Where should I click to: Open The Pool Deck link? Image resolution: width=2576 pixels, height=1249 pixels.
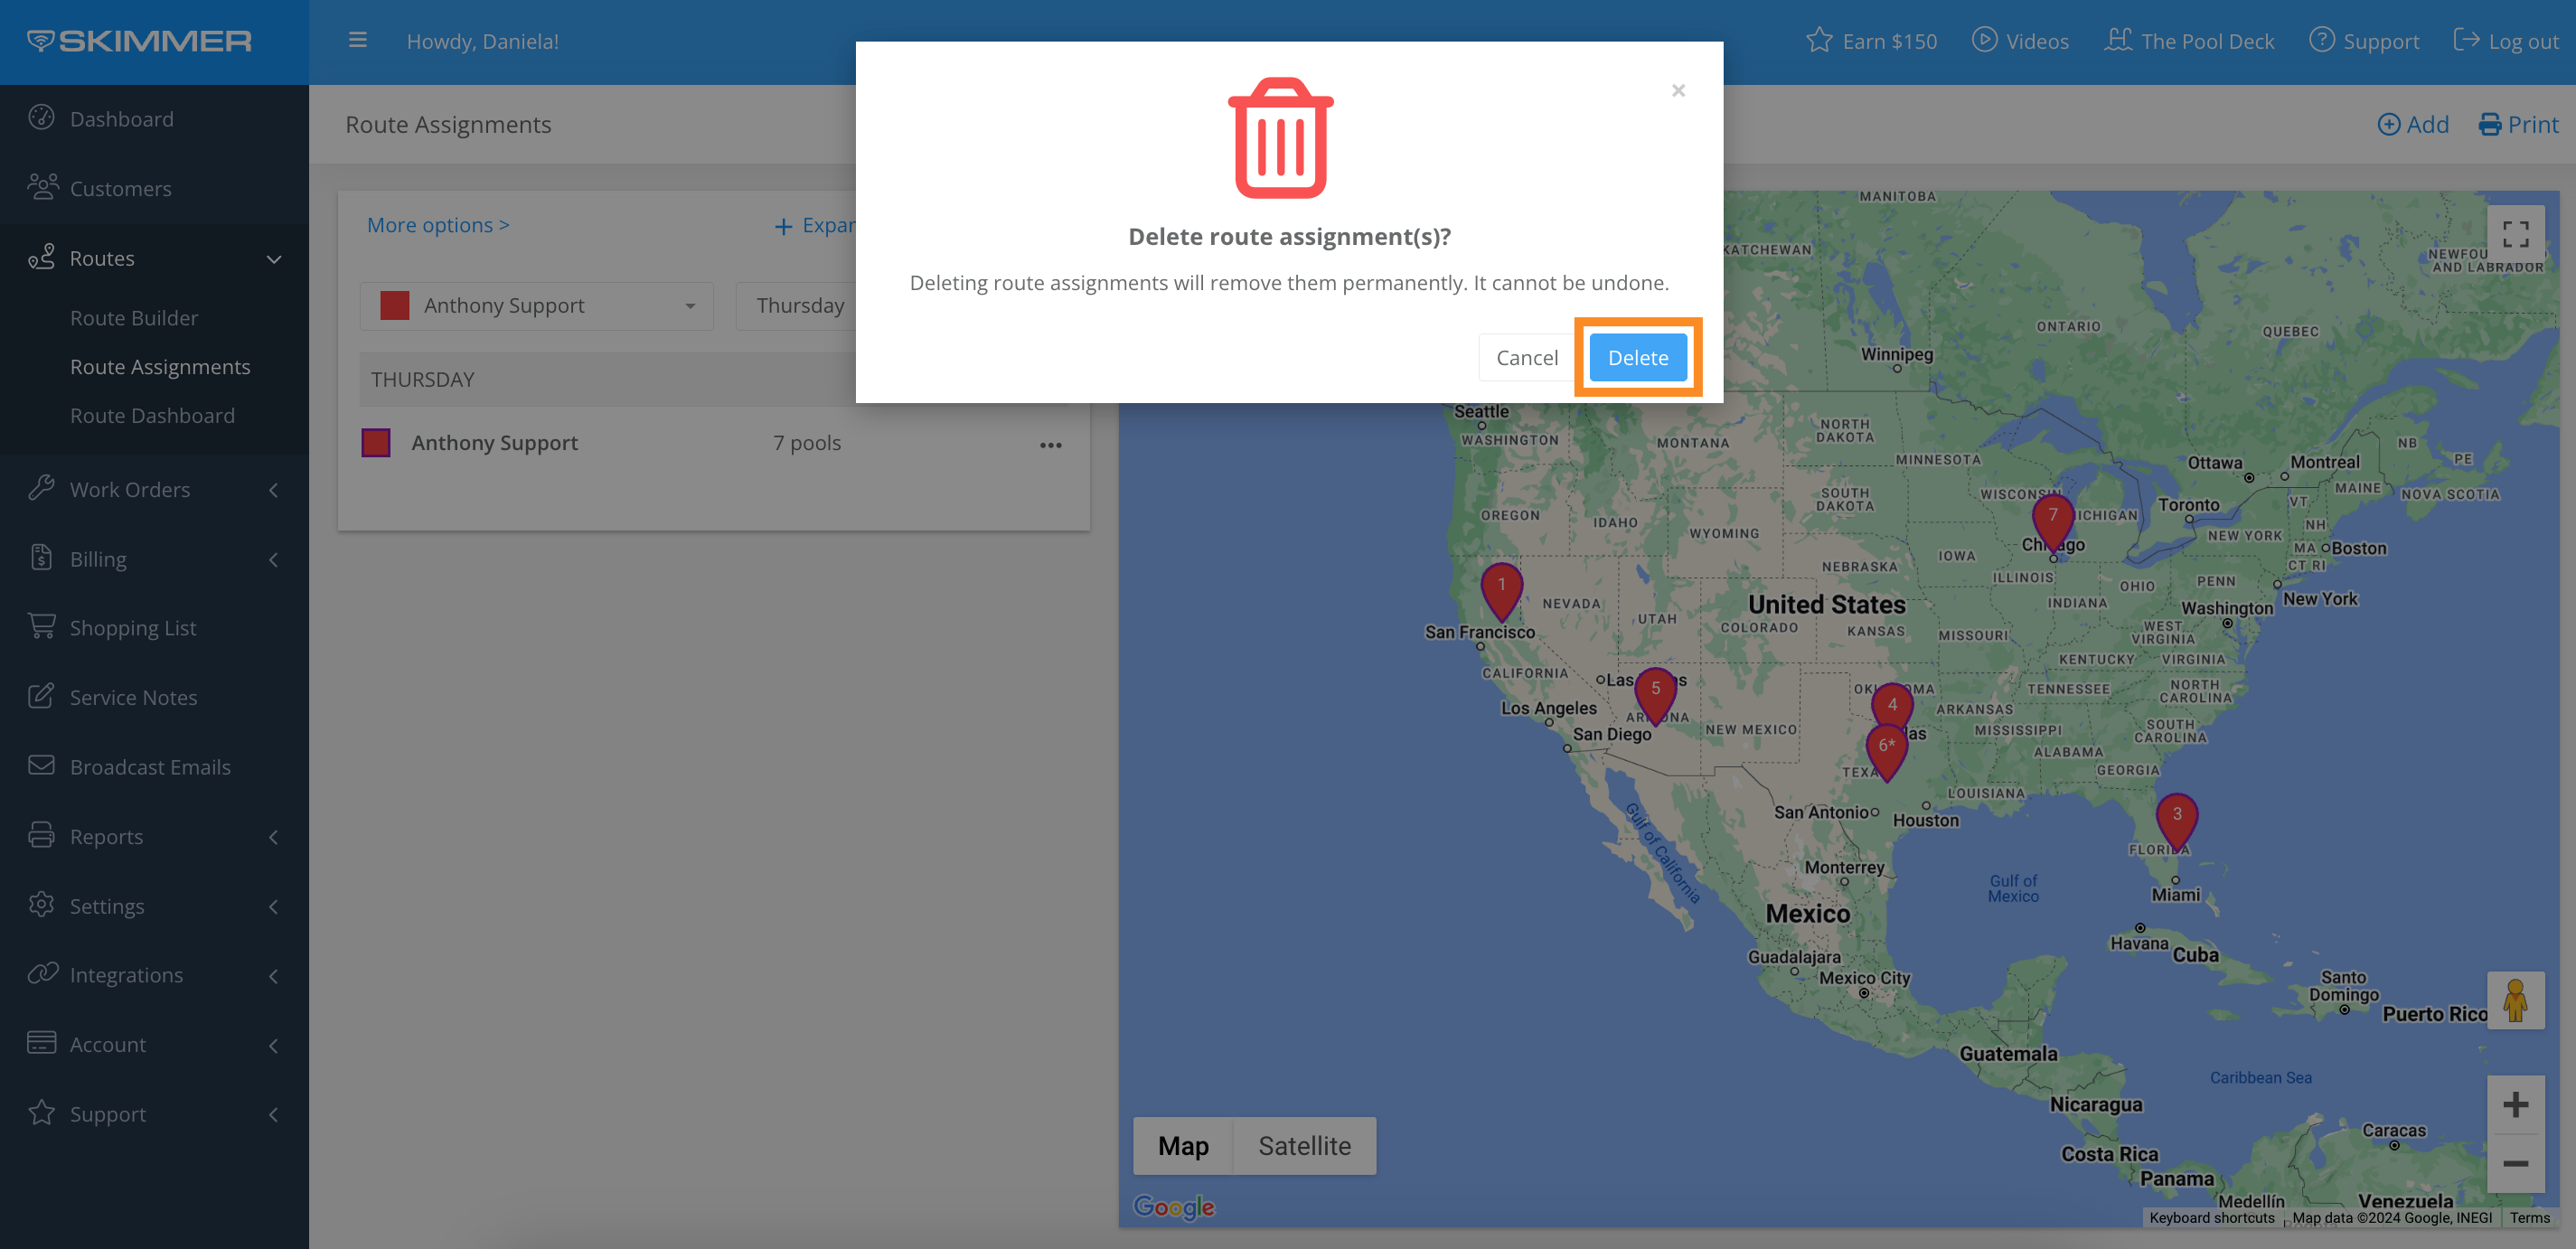point(2189,41)
